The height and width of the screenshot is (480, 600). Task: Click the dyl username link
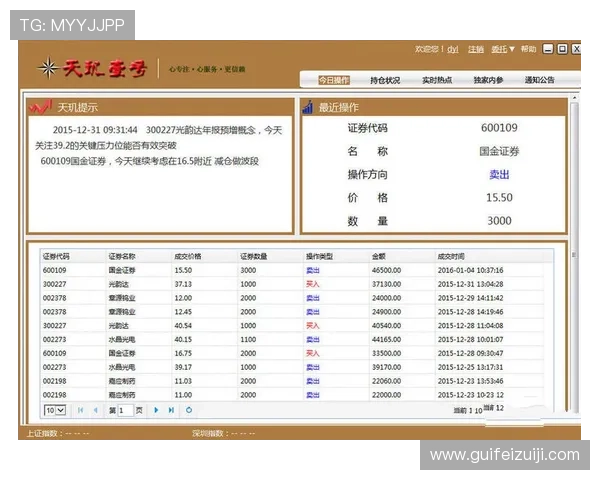click(x=453, y=49)
